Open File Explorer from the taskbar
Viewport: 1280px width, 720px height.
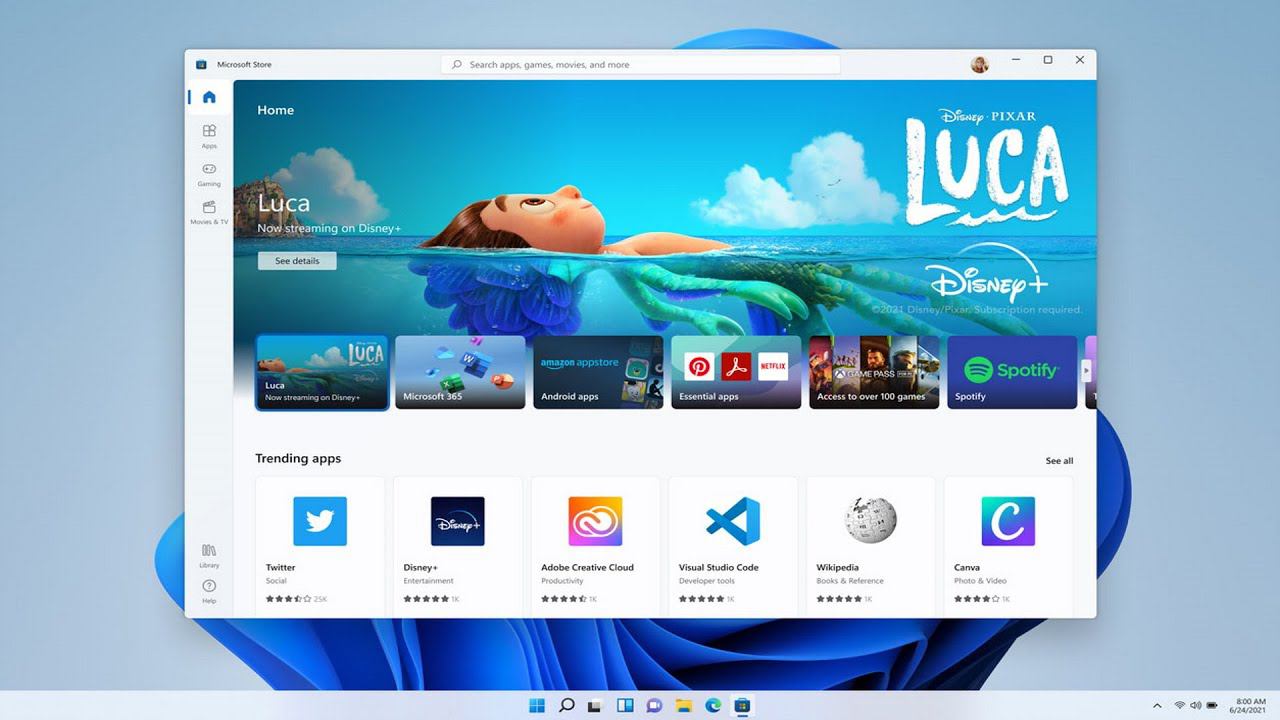pos(683,705)
